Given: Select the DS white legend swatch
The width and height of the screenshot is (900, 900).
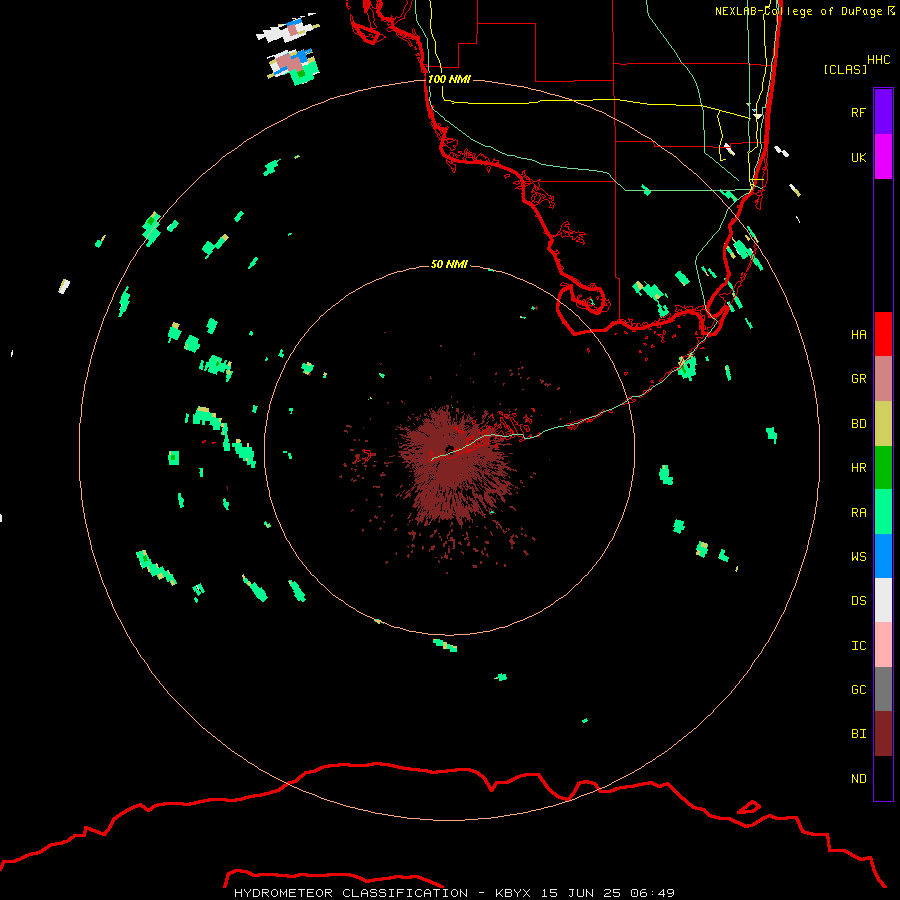Looking at the screenshot, I should click(883, 600).
